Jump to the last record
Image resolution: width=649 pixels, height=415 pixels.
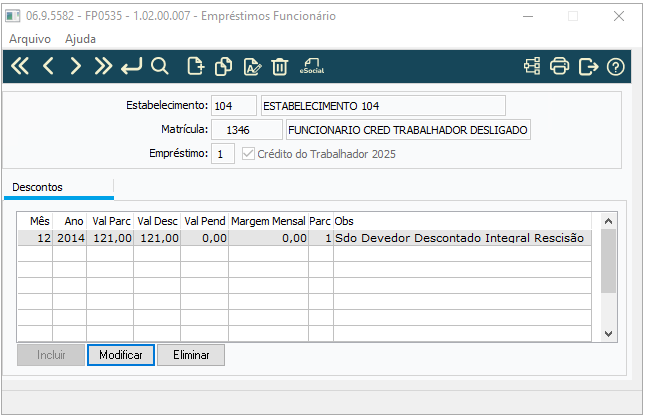click(x=103, y=66)
